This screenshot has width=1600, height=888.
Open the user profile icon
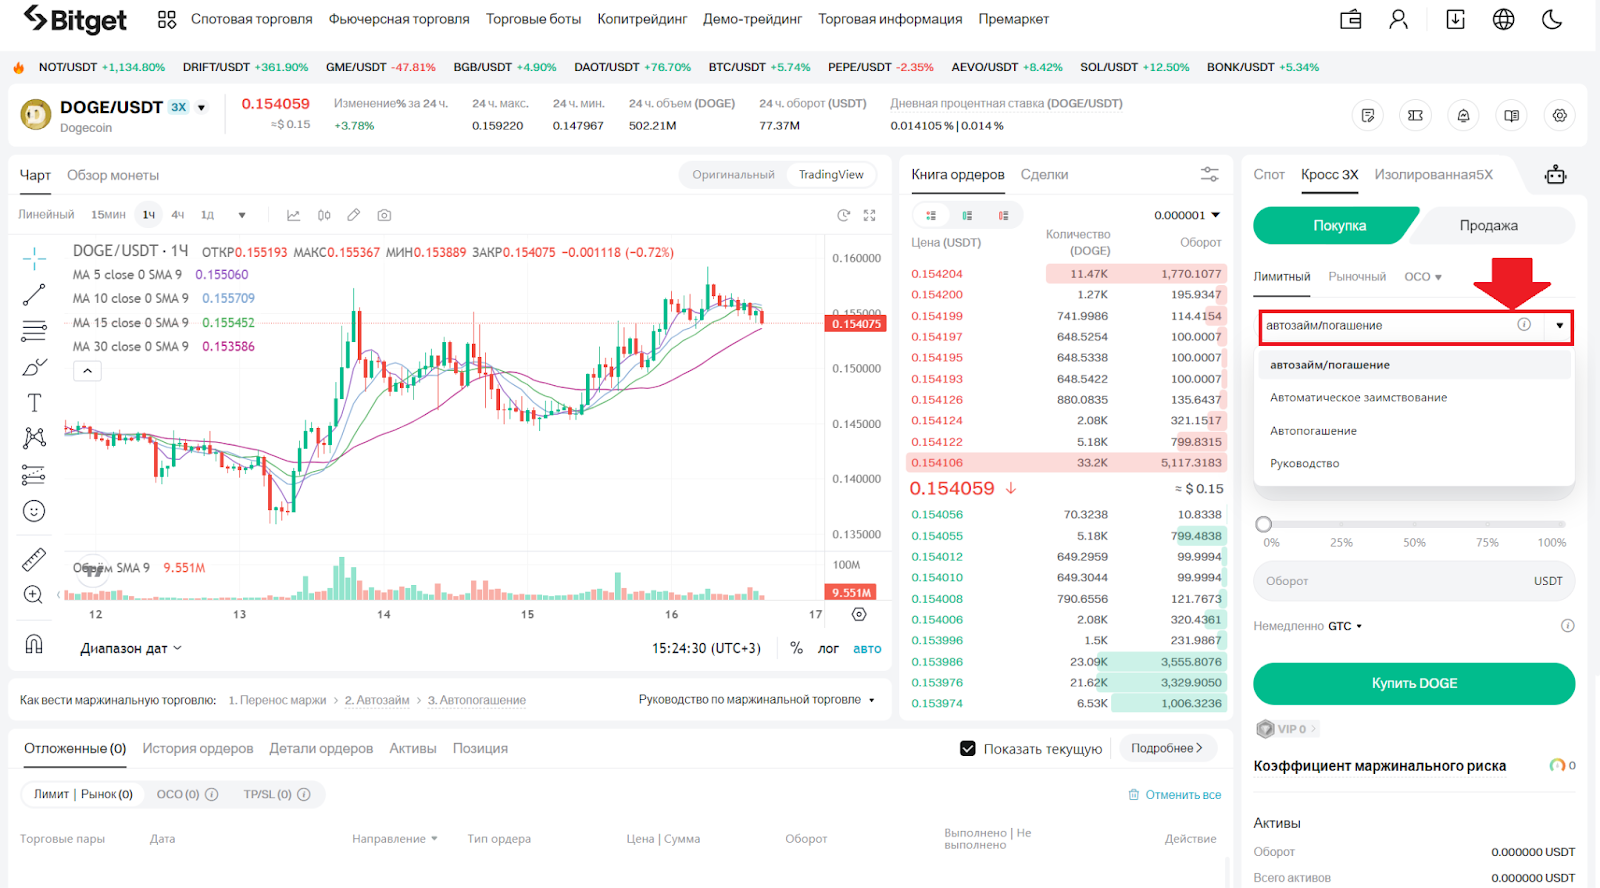tap(1399, 19)
